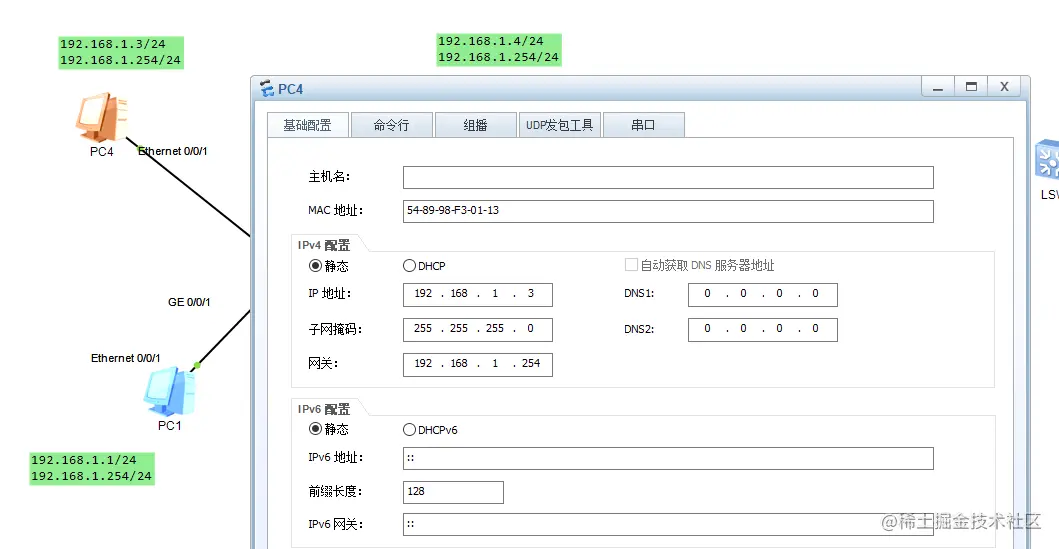Click the 主机名 input field
The width and height of the screenshot is (1059, 549).
[668, 178]
